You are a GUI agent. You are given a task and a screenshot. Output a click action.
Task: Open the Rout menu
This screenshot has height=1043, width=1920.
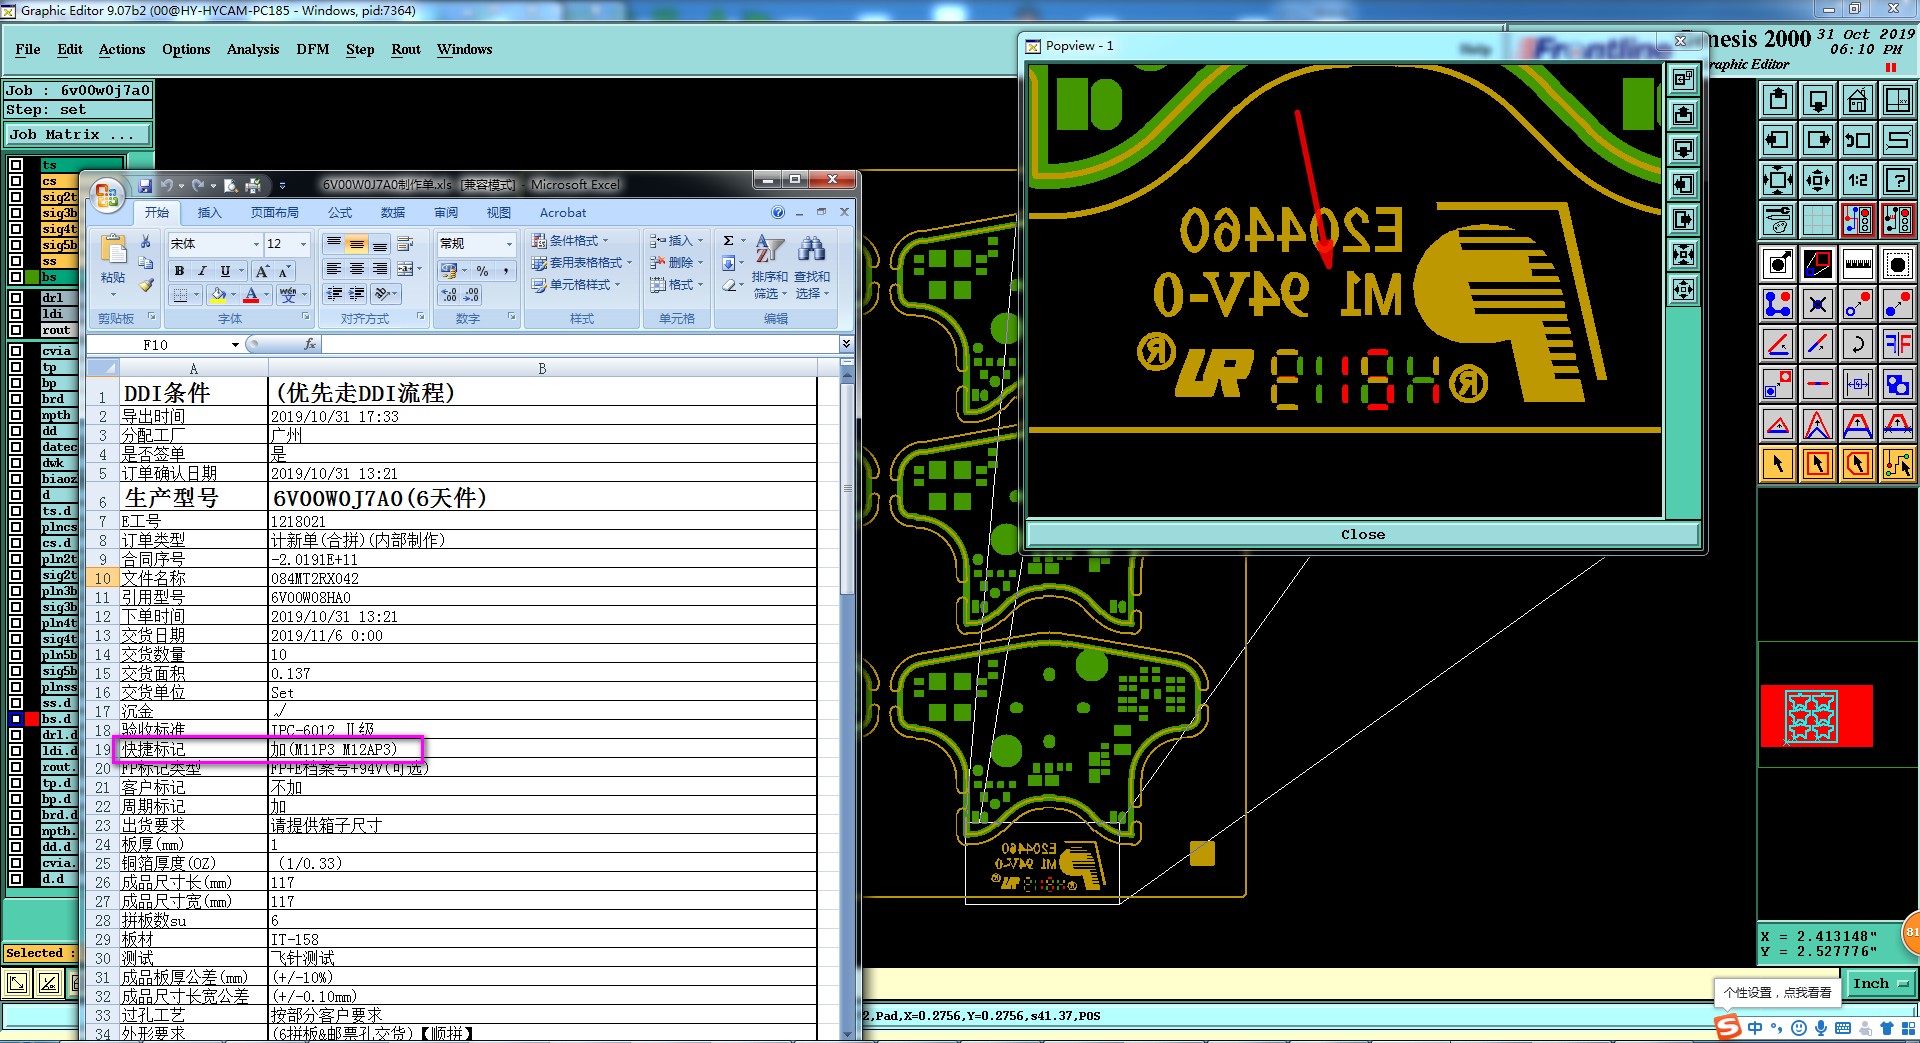coord(406,49)
